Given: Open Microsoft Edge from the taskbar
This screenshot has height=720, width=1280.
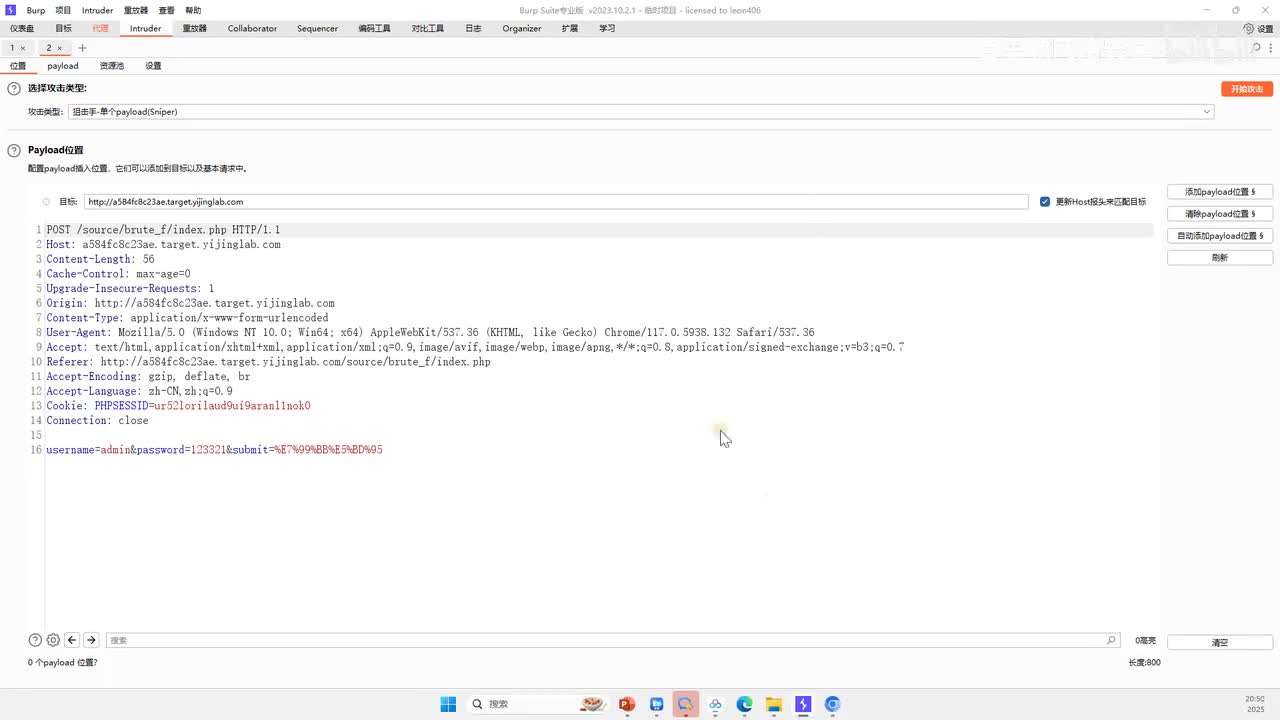Looking at the screenshot, I should 745,704.
